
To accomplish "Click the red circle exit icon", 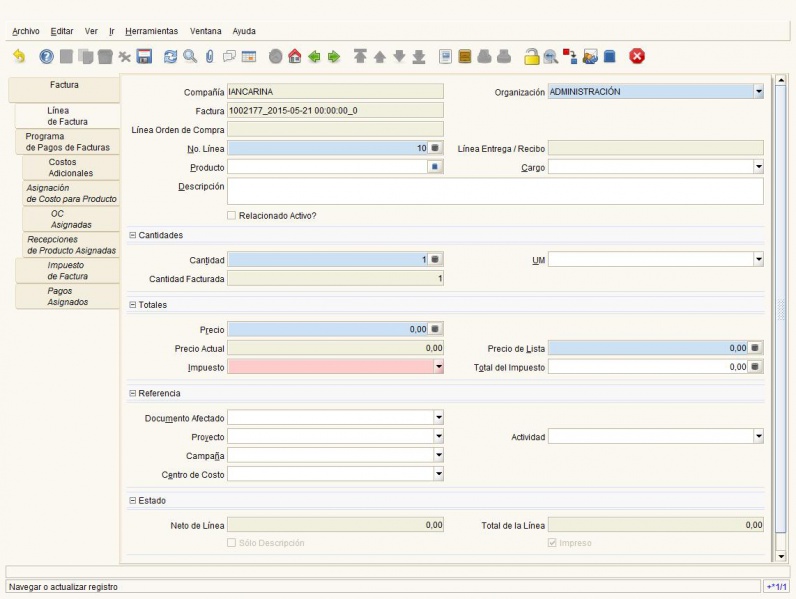I will [637, 56].
